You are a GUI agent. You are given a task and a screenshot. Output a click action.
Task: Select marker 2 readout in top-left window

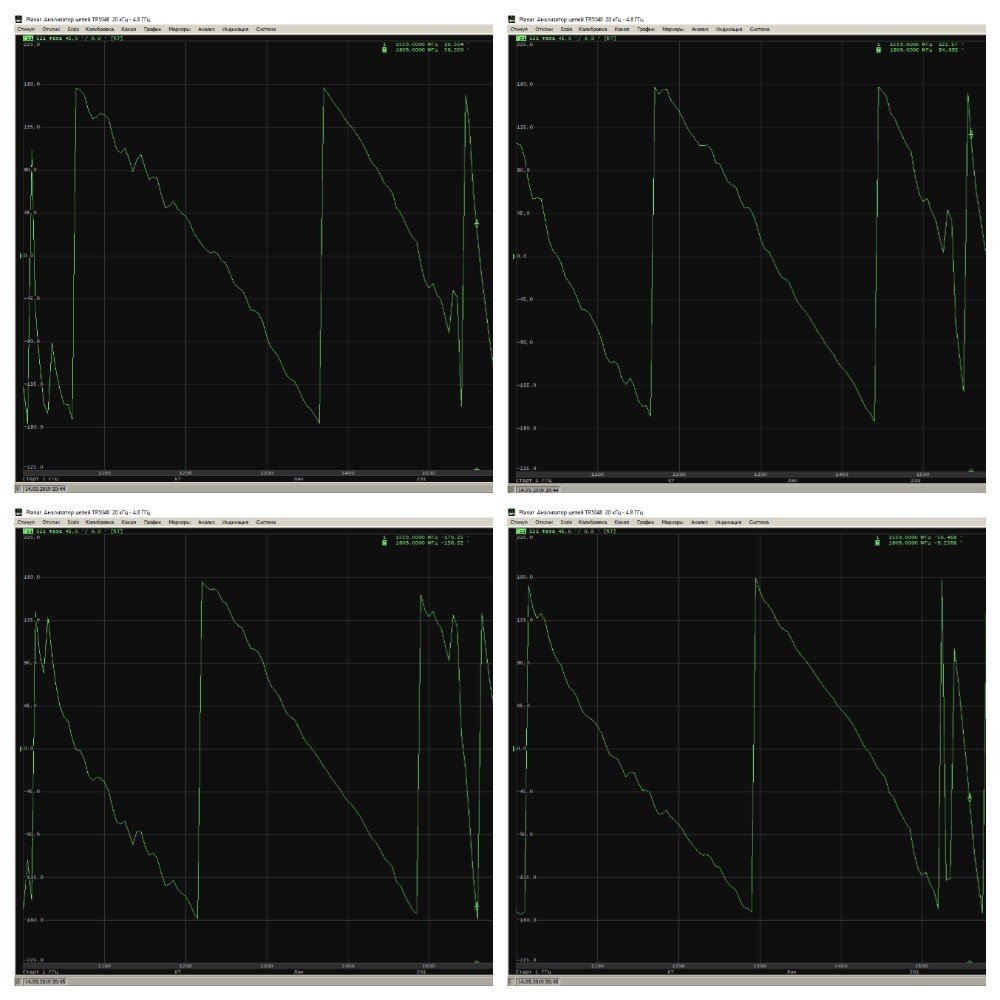point(426,50)
